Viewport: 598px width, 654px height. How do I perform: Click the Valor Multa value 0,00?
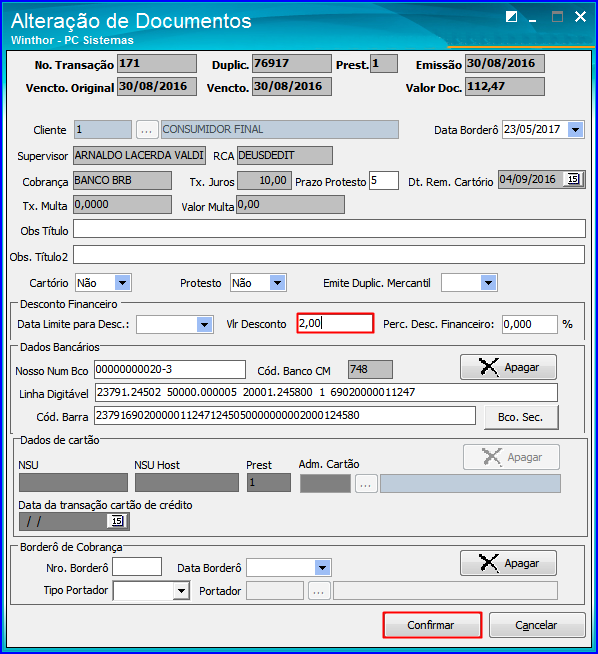click(290, 204)
